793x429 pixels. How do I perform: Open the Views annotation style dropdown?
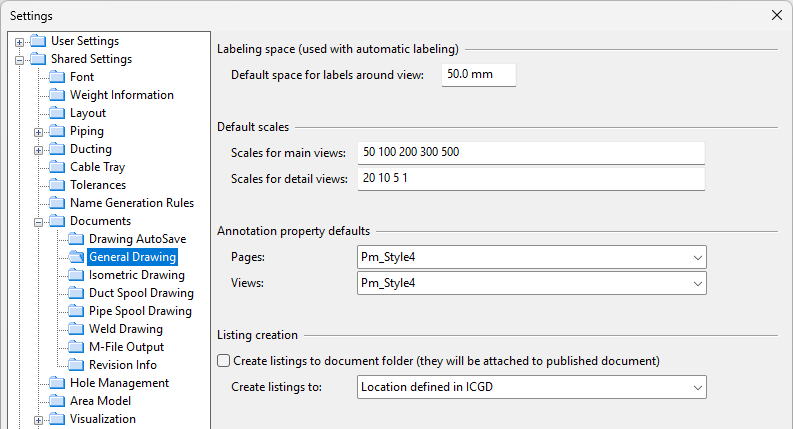tap(531, 284)
